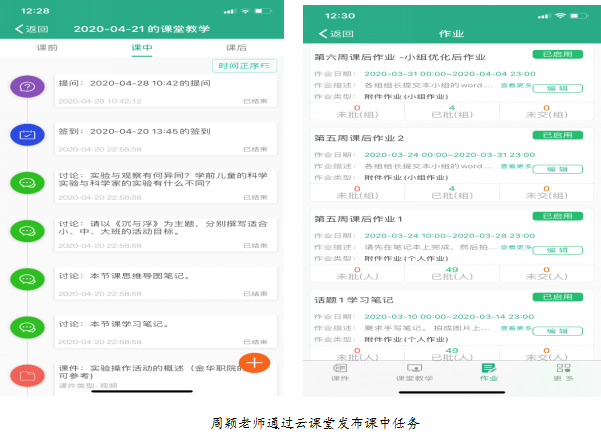Viewport: 601px width, 439px height.
Task: Tap the red courseware folder icon
Action: click(27, 375)
